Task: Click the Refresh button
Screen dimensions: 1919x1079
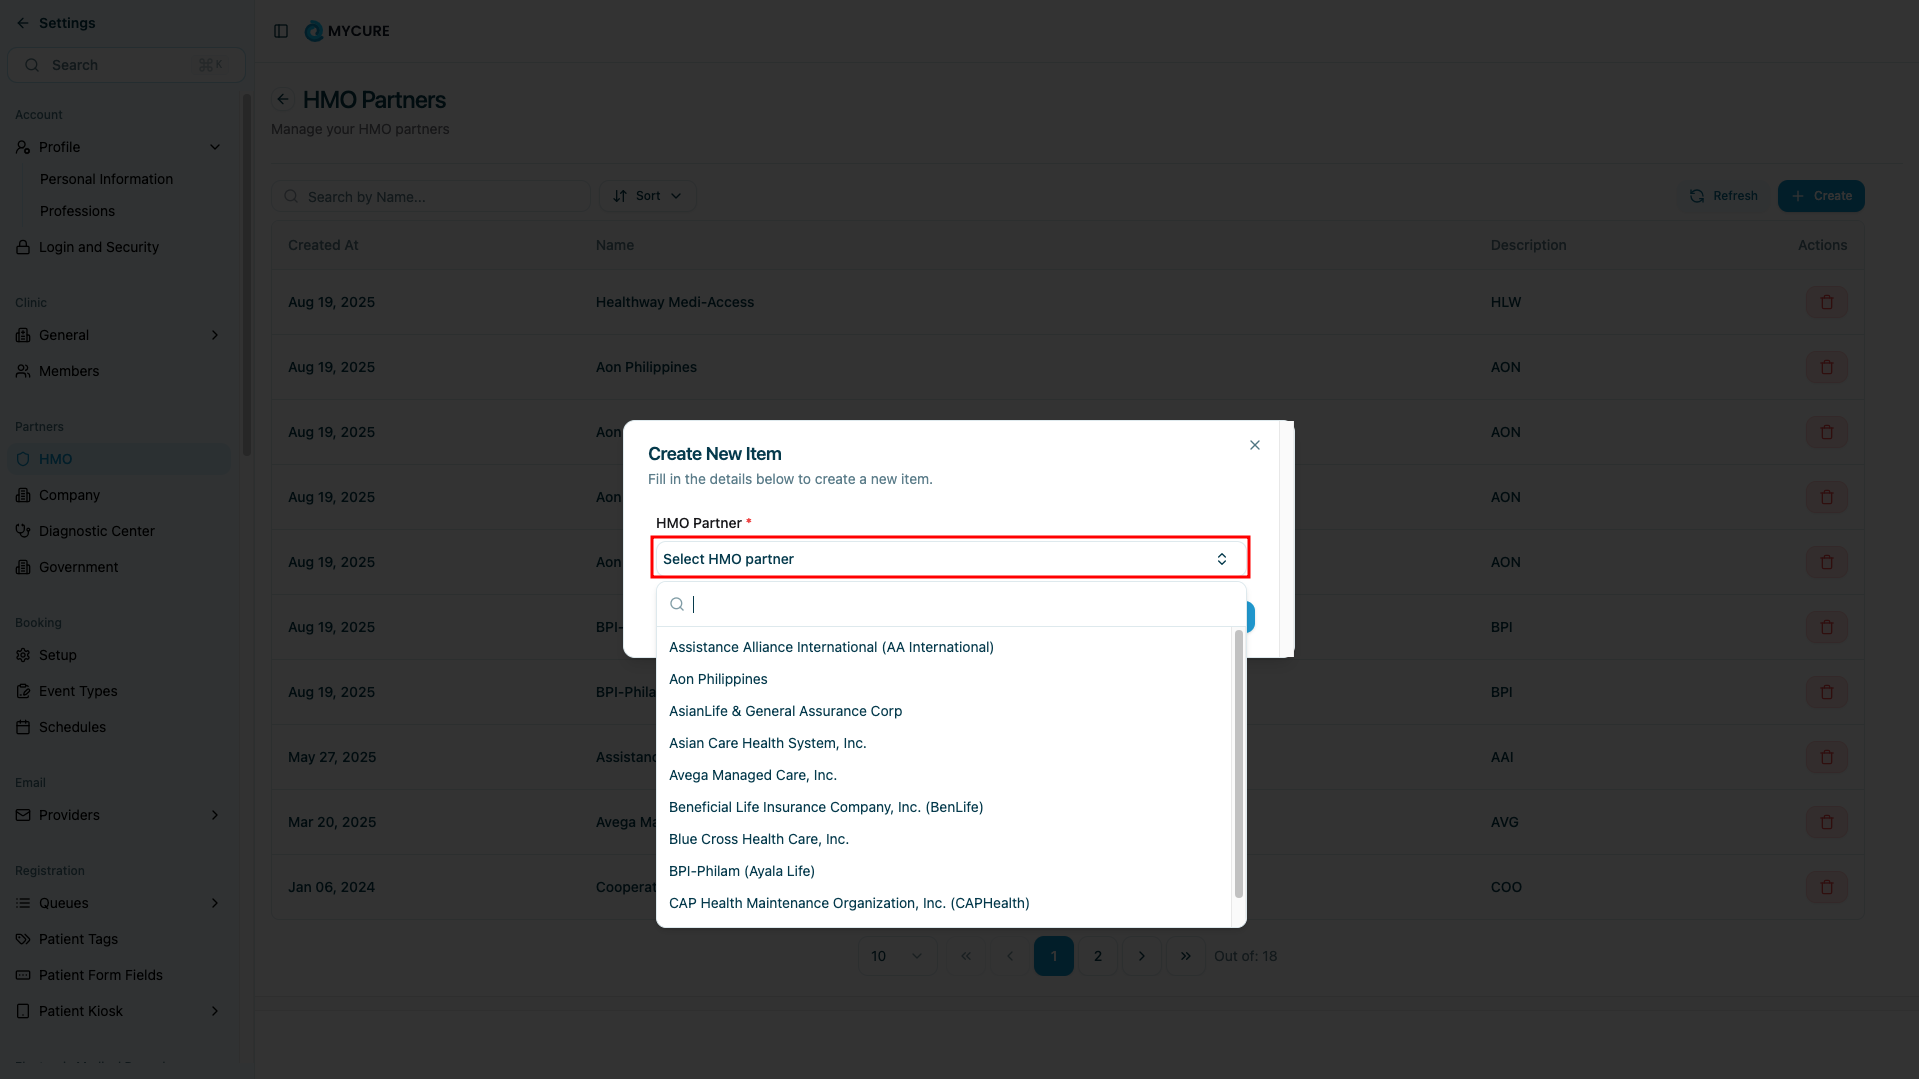Action: 1724,196
